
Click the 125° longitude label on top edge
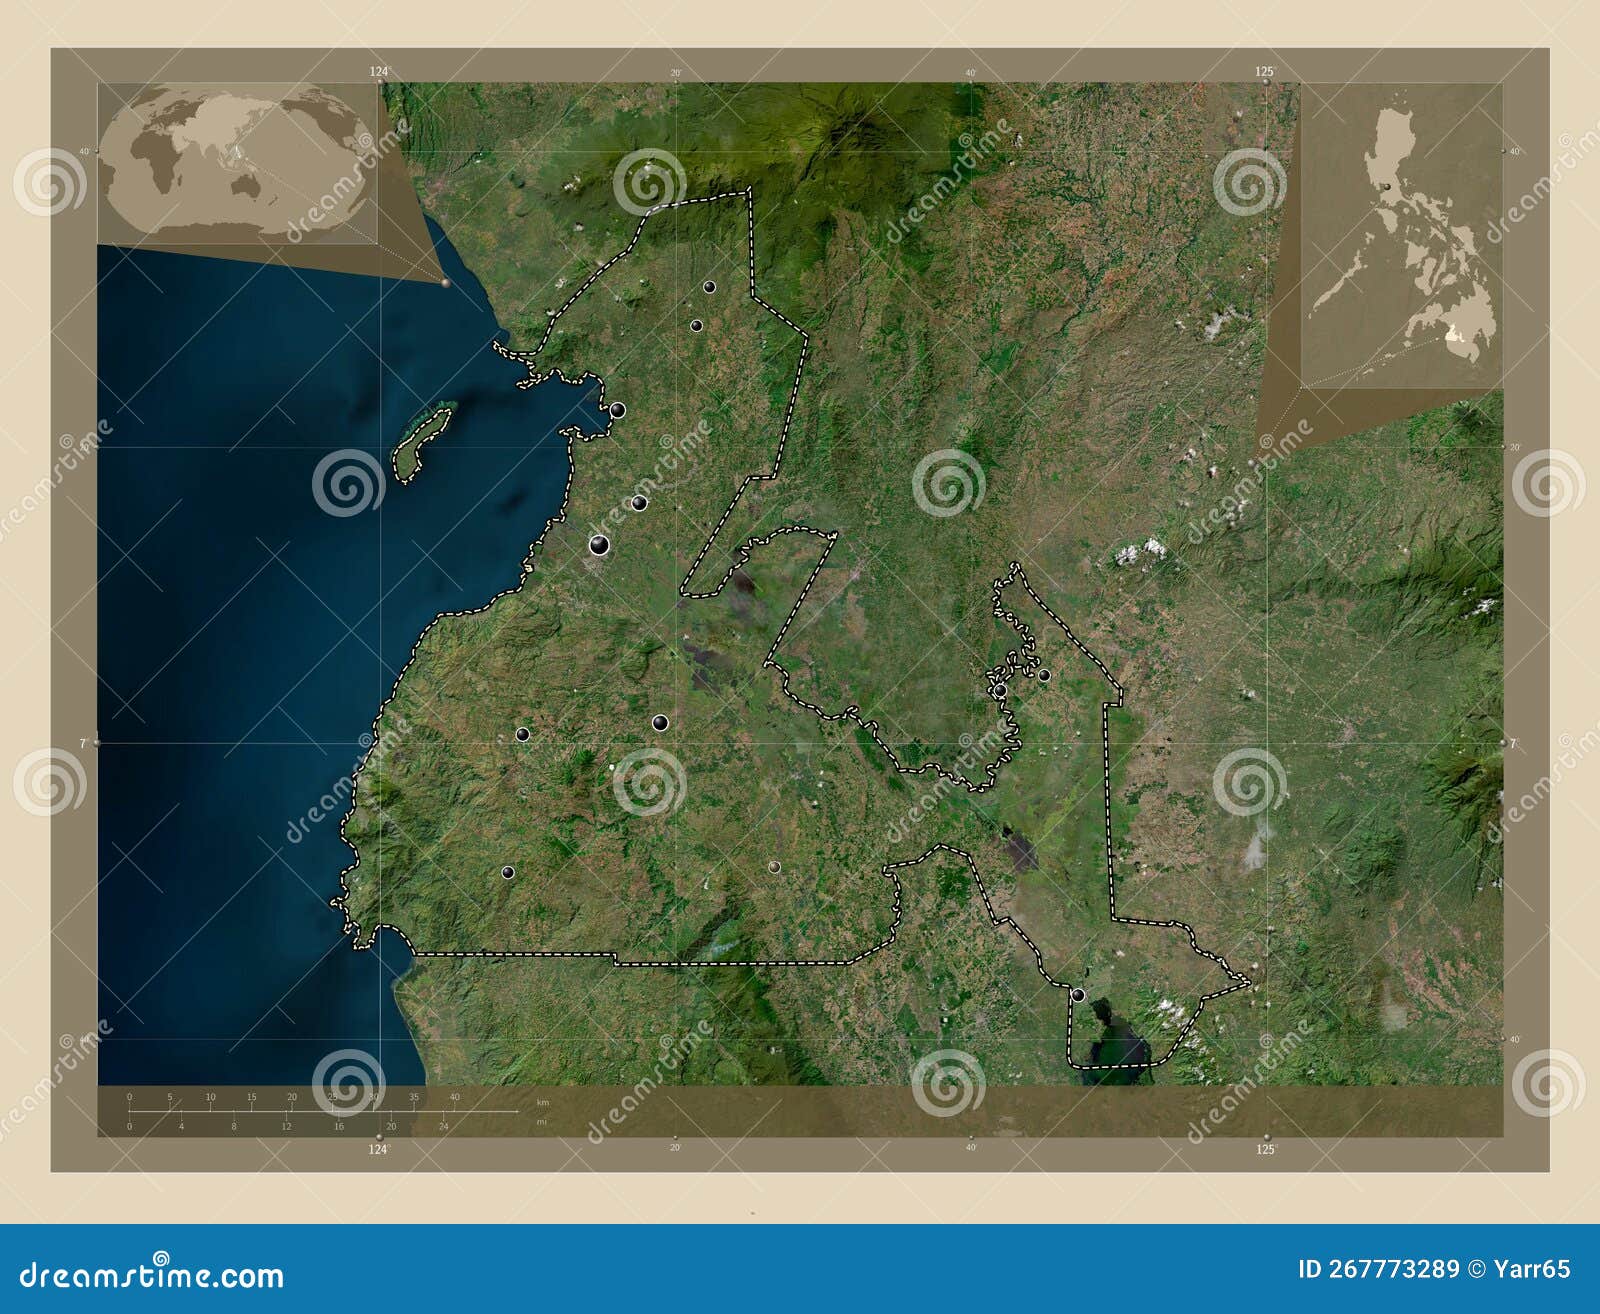pos(1265,71)
